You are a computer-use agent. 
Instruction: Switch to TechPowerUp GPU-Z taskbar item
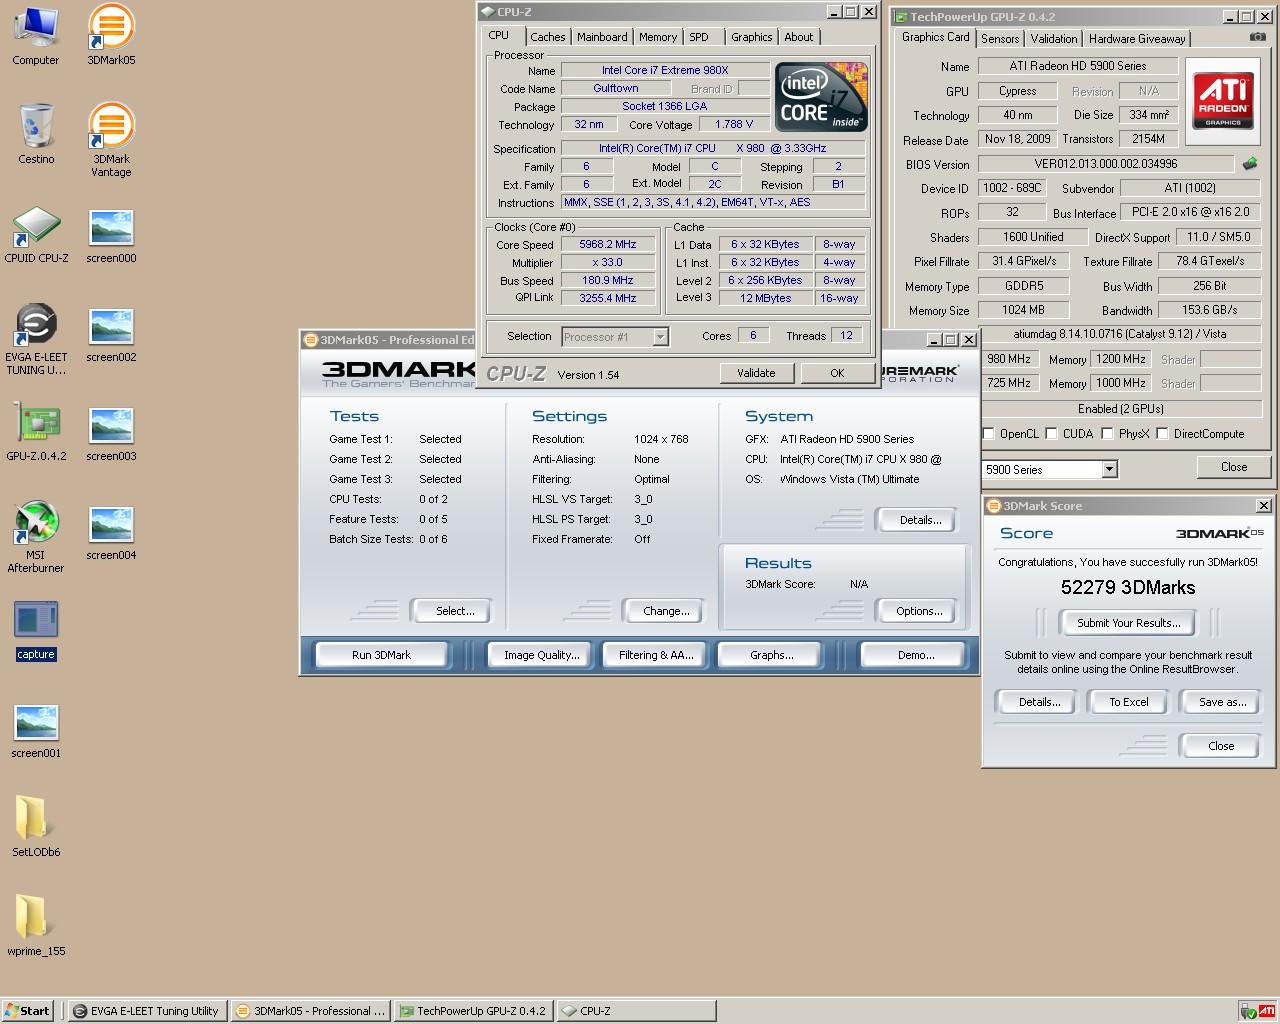tap(474, 1011)
